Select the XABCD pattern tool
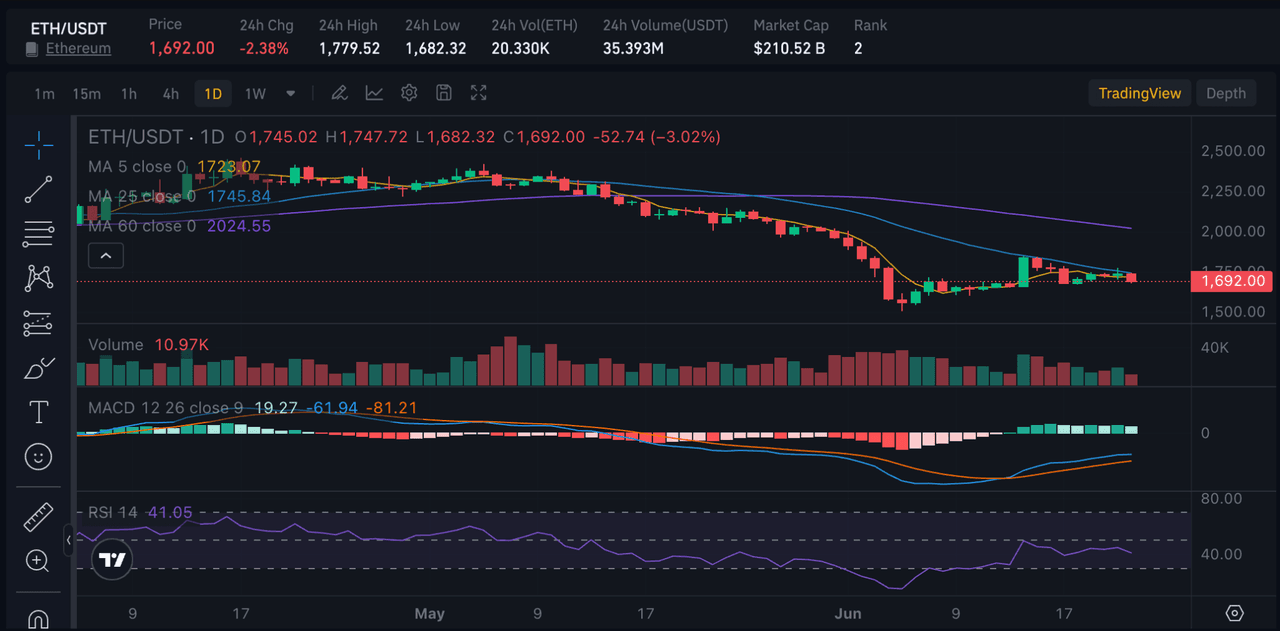The width and height of the screenshot is (1280, 631). pyautogui.click(x=38, y=278)
